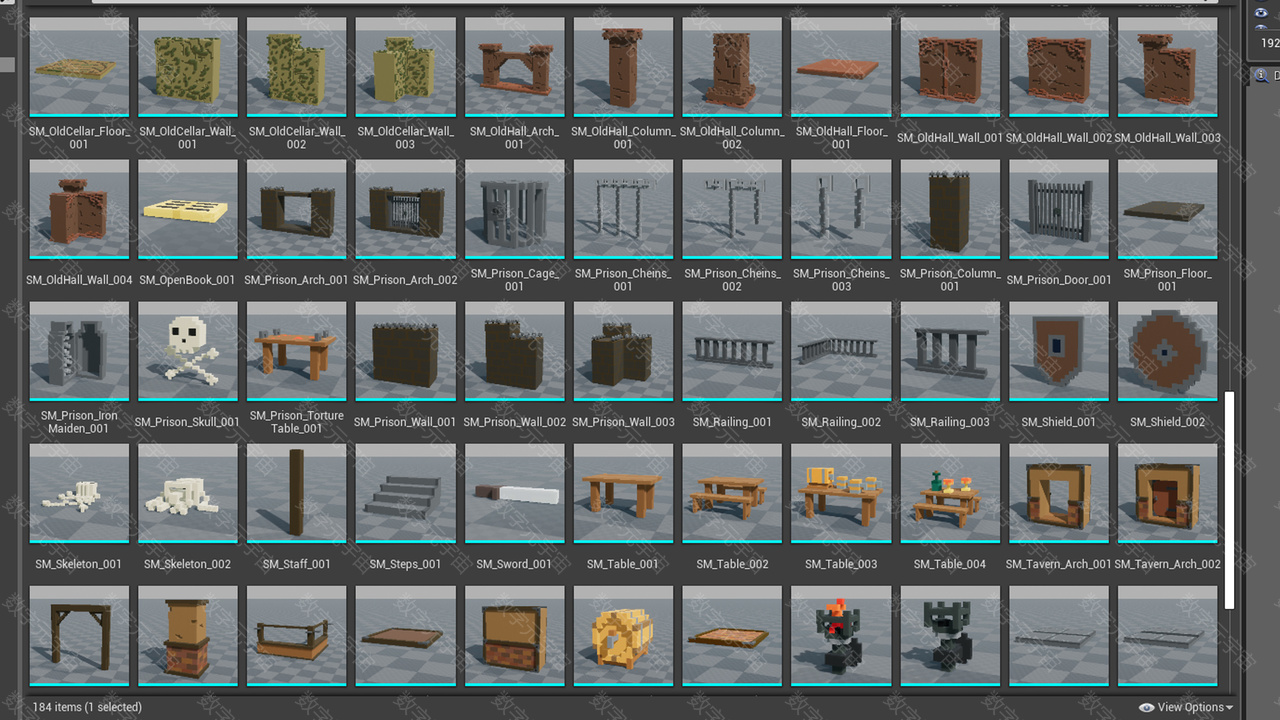Screen dimensions: 1280x720
Task: Select the dark gargoyle statue without flame
Action: (x=950, y=635)
